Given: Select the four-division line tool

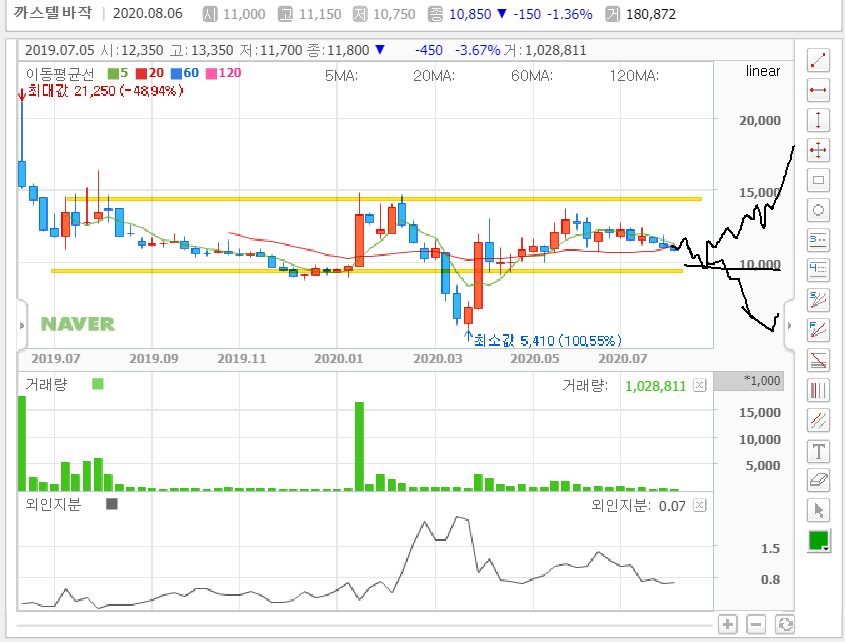Looking at the screenshot, I should click(x=818, y=270).
